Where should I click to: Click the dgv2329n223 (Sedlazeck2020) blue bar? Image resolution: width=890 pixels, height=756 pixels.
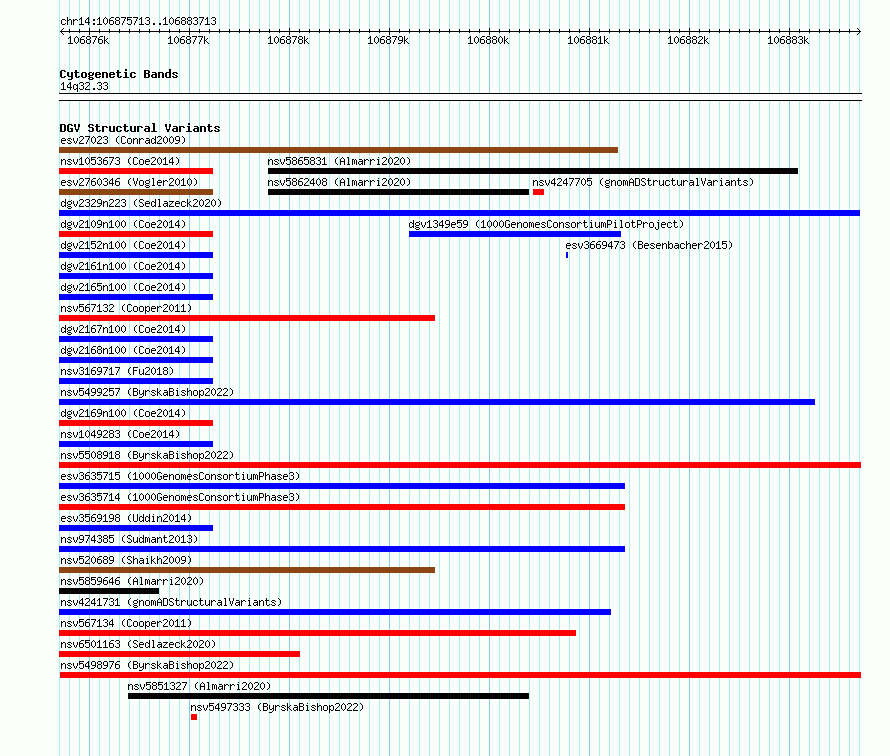pyautogui.click(x=460, y=213)
